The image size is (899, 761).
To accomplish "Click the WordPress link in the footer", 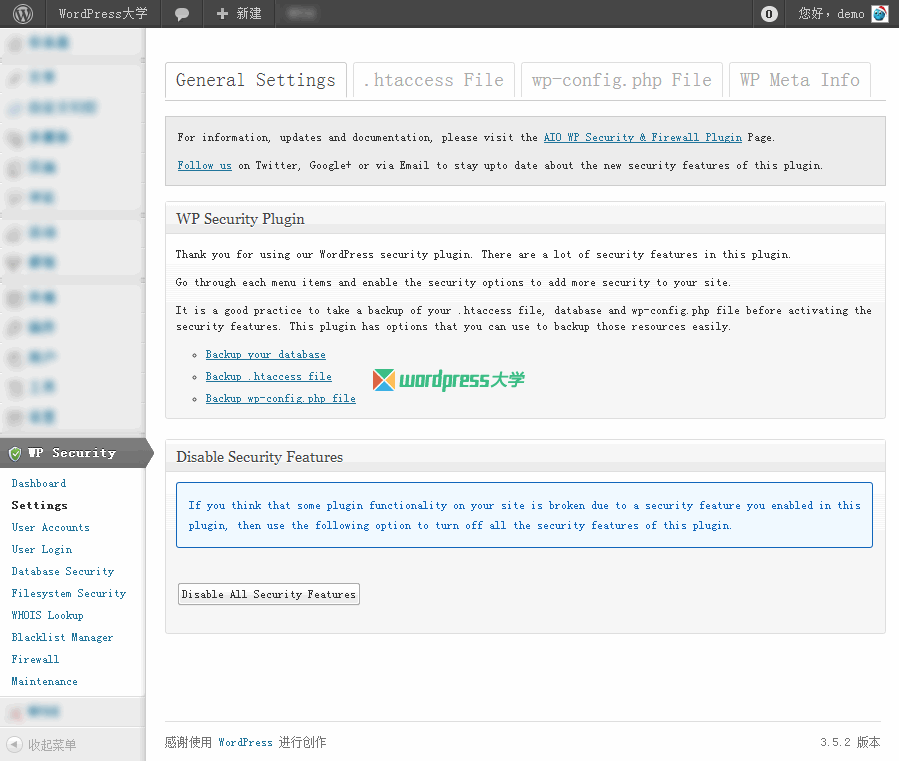I will coord(245,743).
